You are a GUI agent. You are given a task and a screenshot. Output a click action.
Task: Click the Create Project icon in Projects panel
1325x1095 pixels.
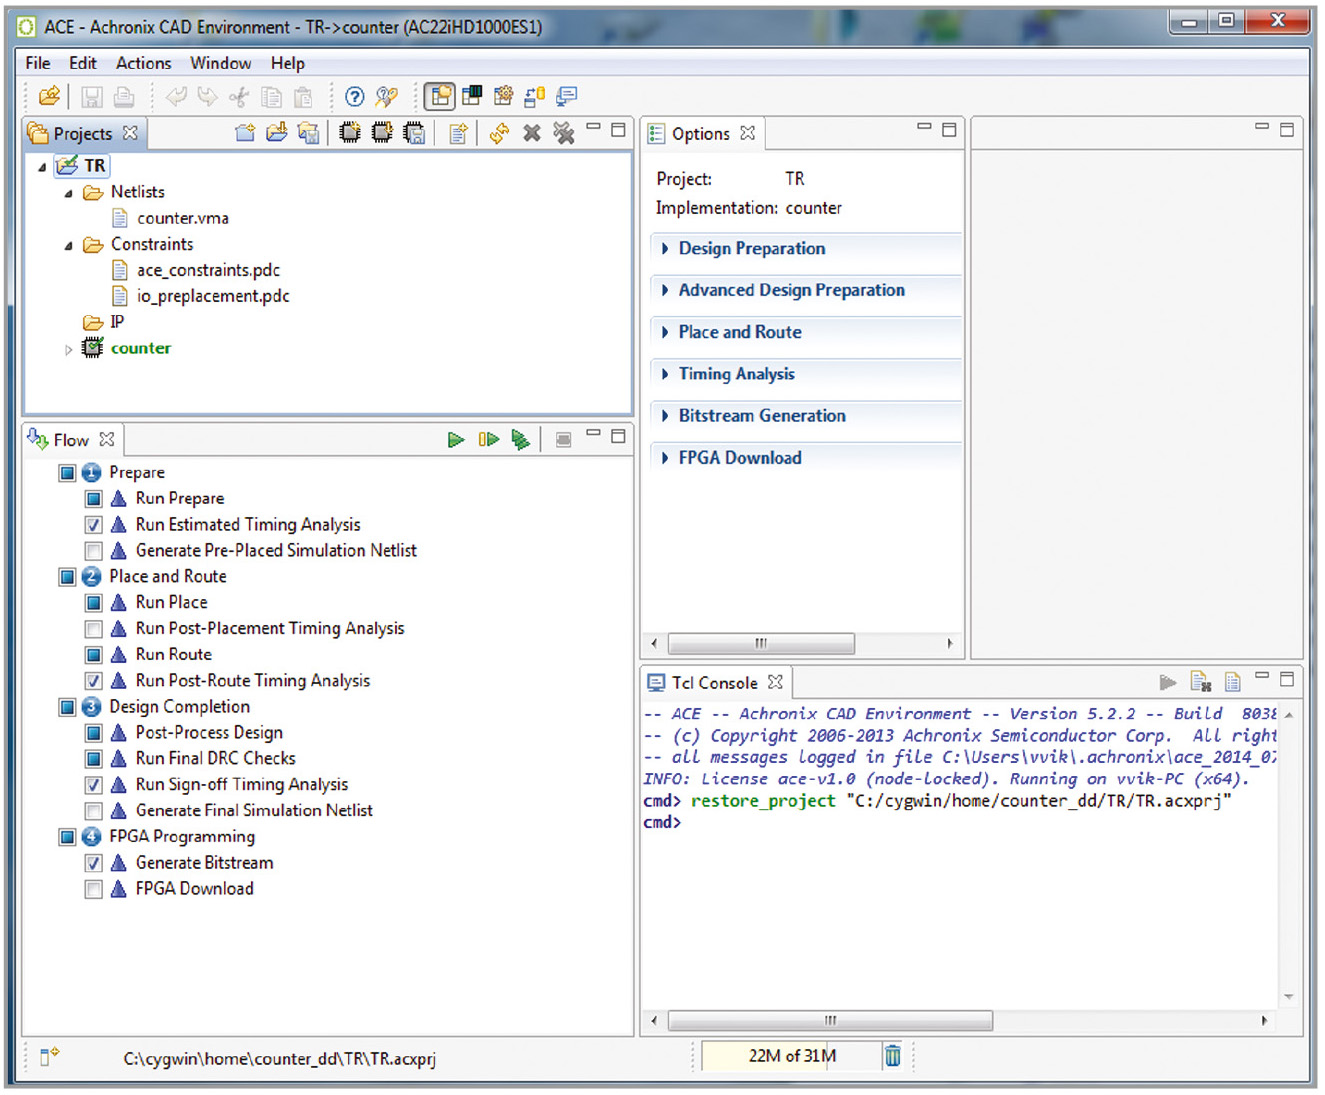click(245, 133)
